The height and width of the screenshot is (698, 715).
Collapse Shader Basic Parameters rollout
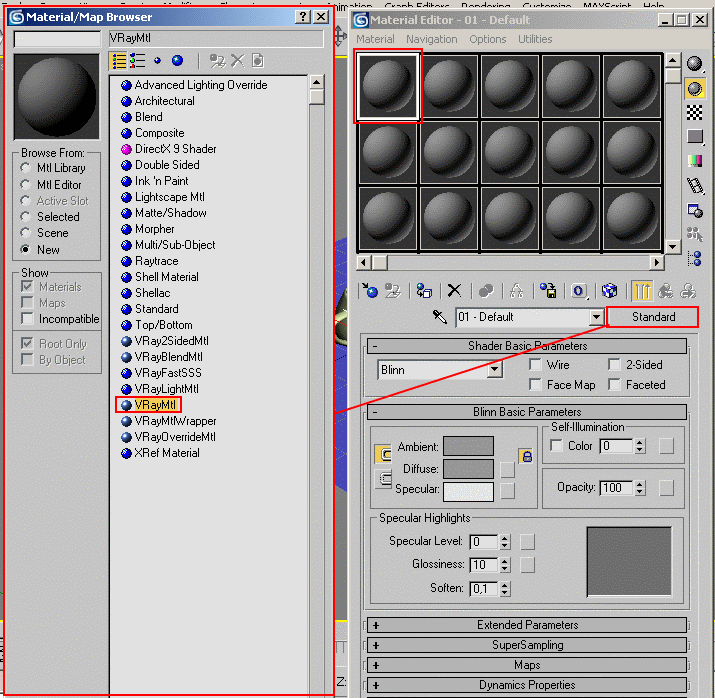[527, 346]
